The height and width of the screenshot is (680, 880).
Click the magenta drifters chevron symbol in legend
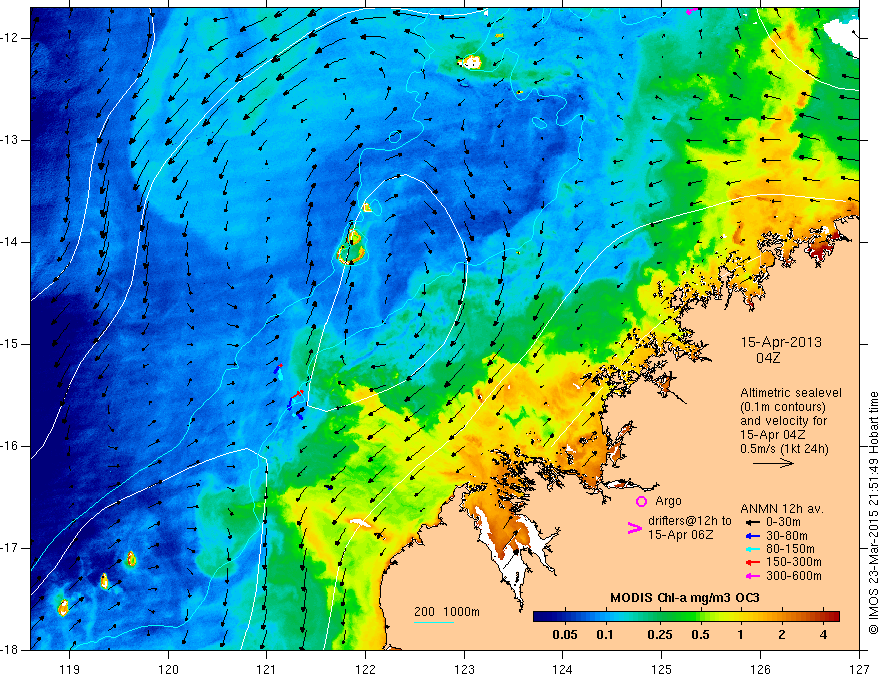[634, 528]
